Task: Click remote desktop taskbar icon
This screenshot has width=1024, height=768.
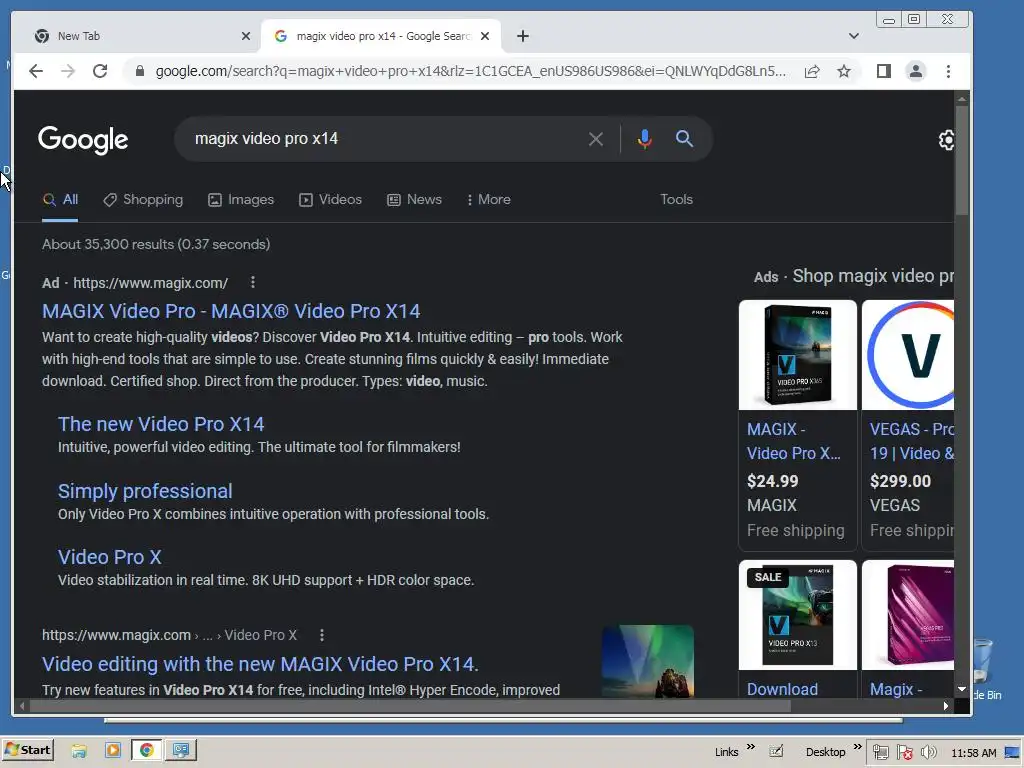Action: [x=181, y=750]
